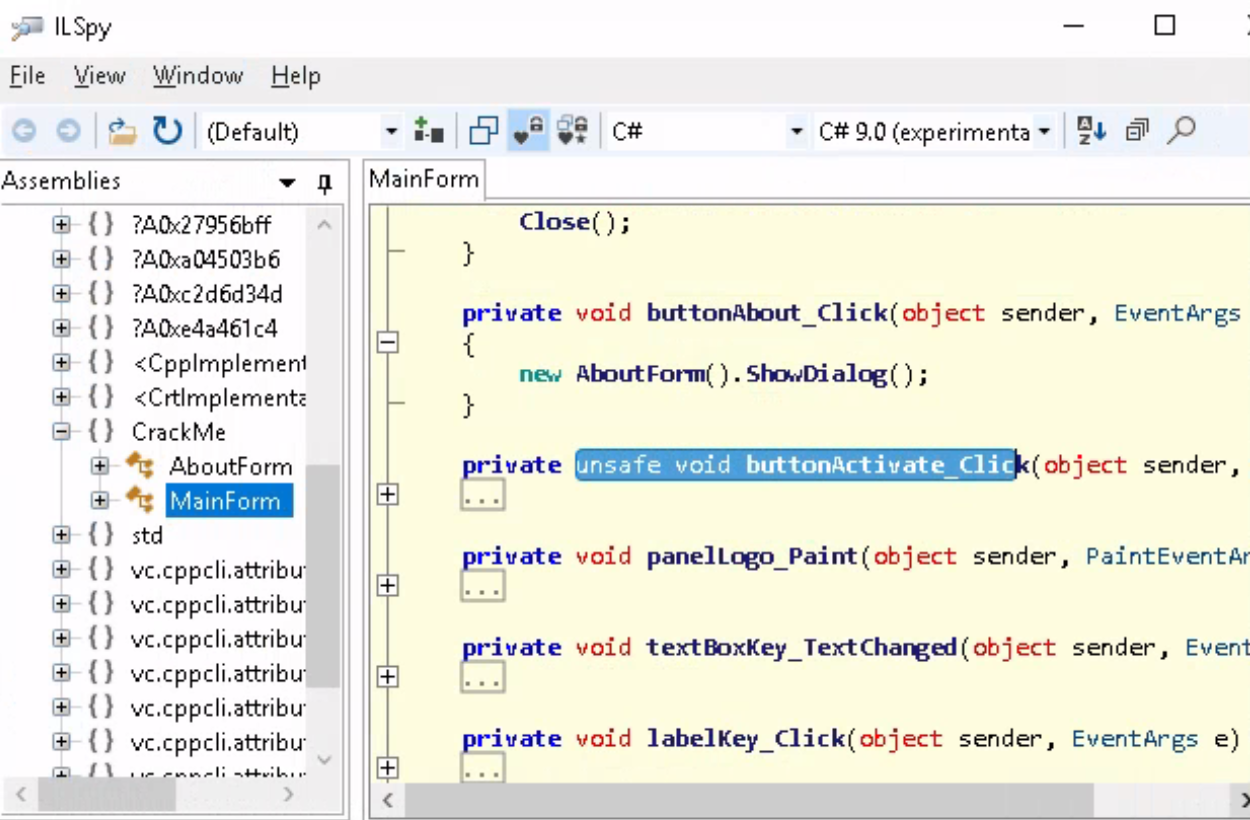Image resolution: width=1250 pixels, height=820 pixels.
Task: Click the Back navigation arrow
Action: pos(24,131)
